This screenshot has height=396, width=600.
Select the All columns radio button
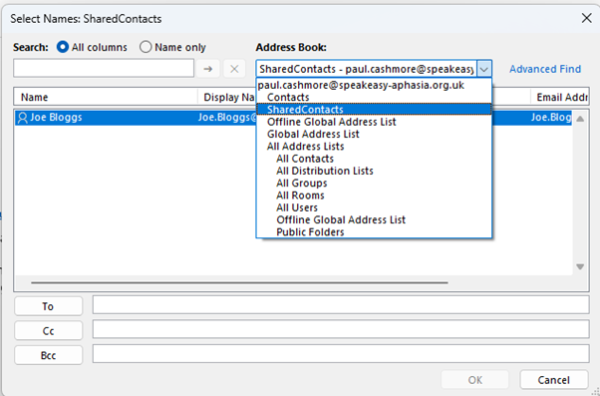(62, 47)
